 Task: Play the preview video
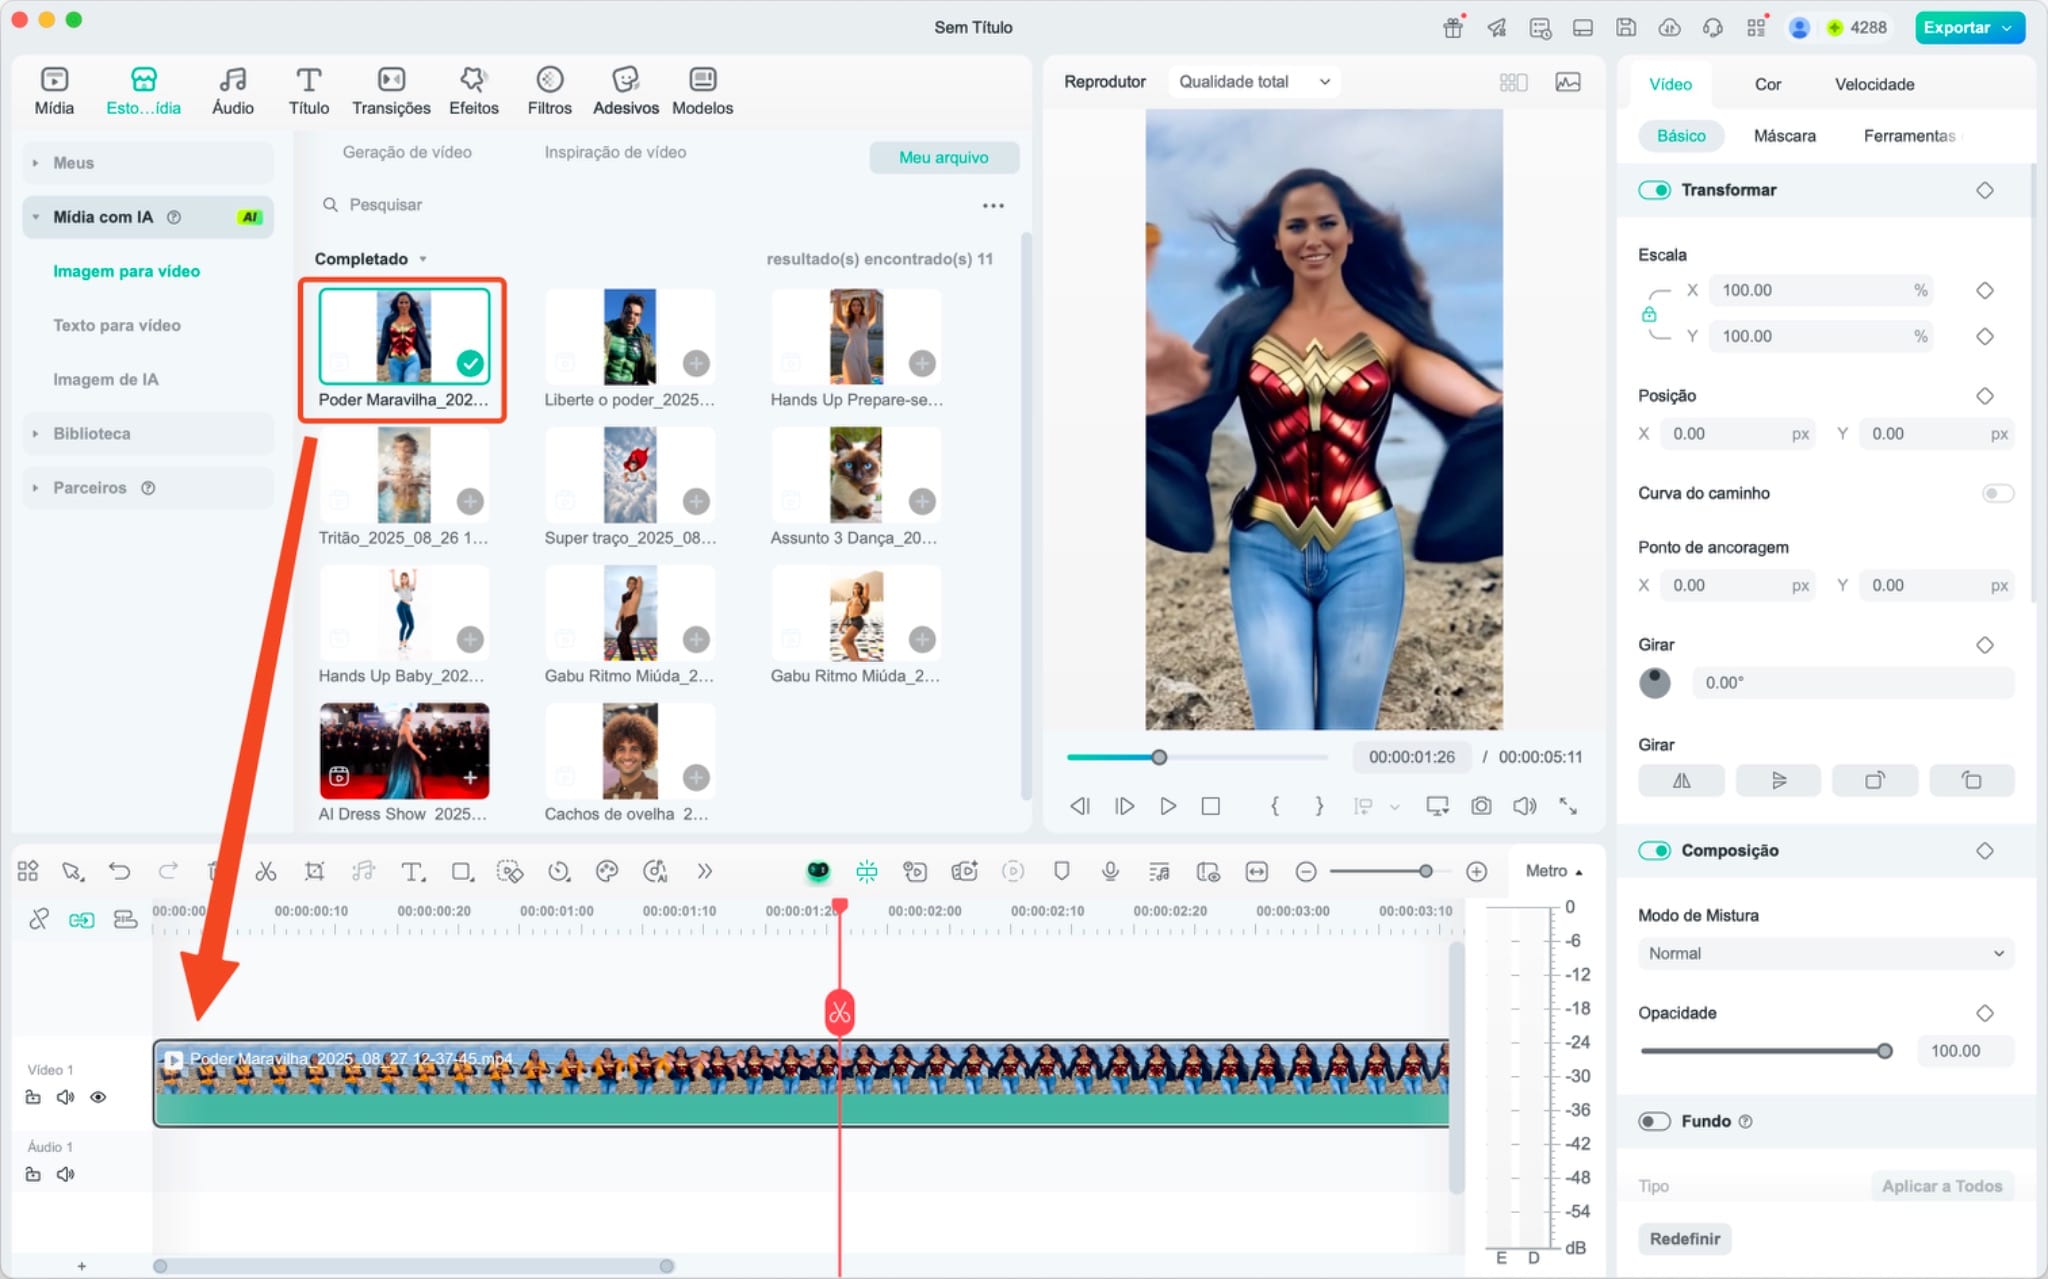(x=1167, y=806)
